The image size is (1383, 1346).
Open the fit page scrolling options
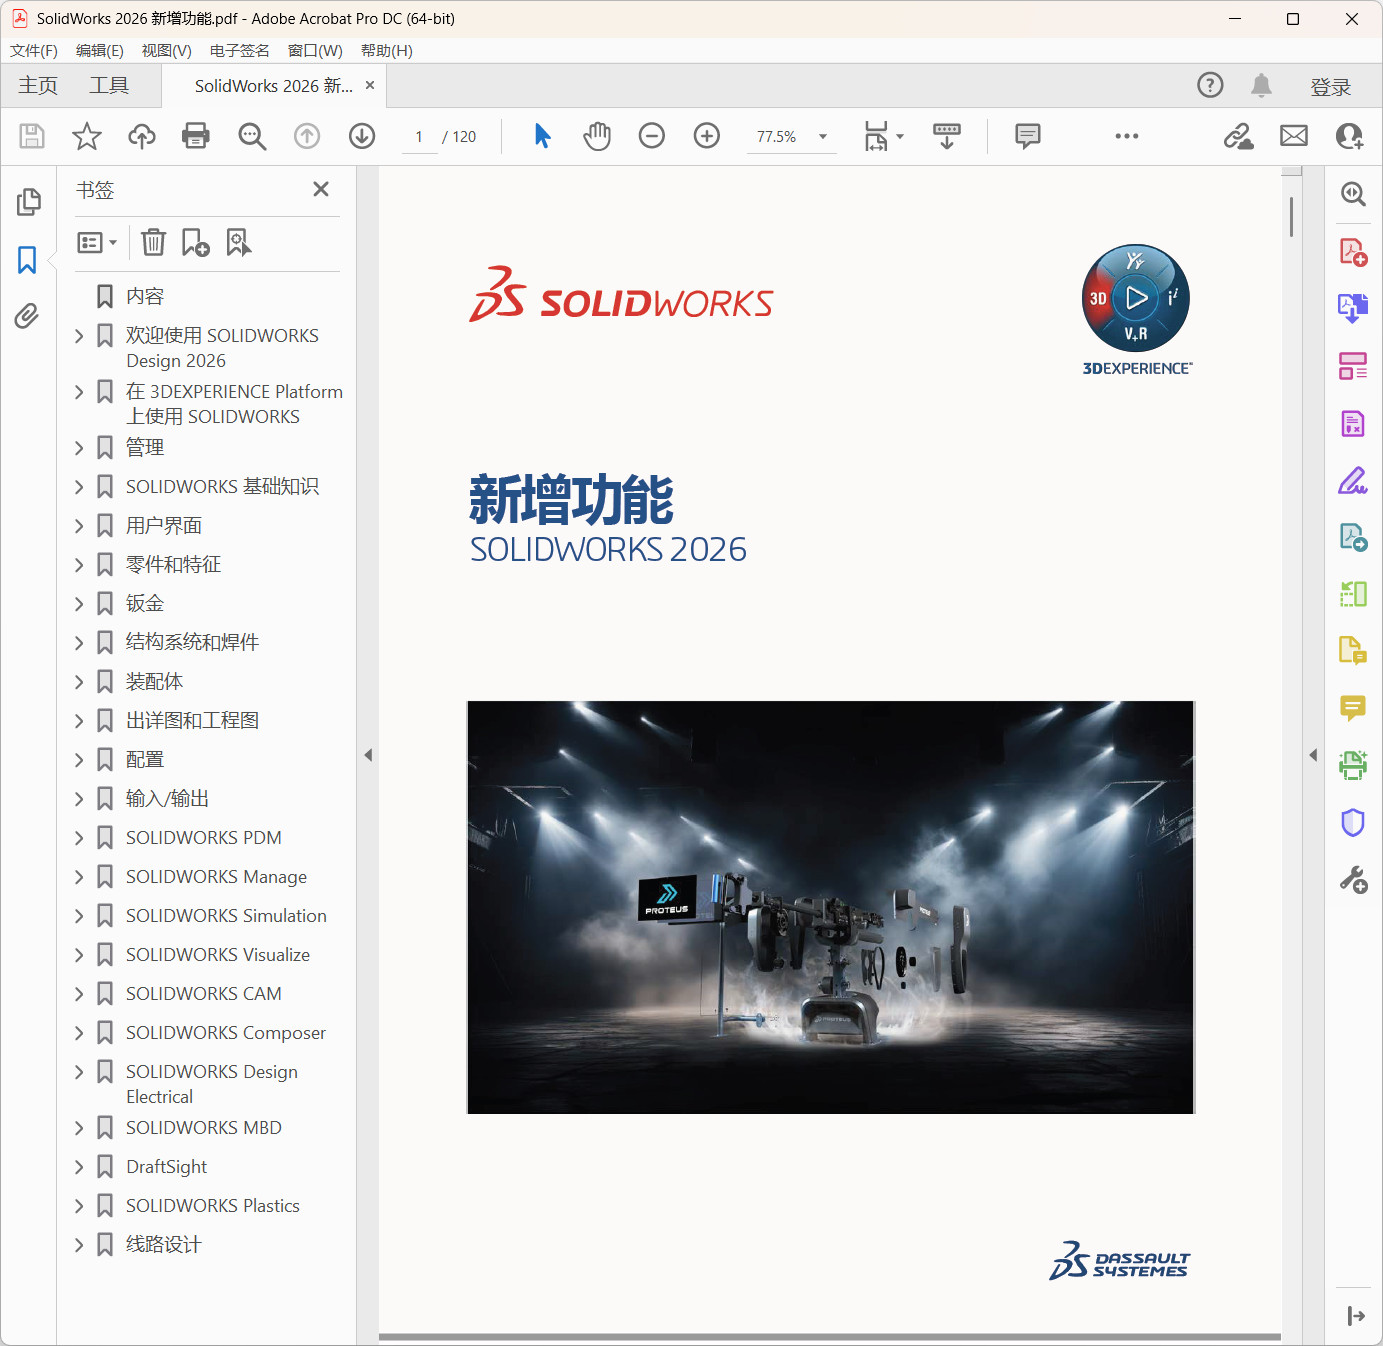coord(884,136)
